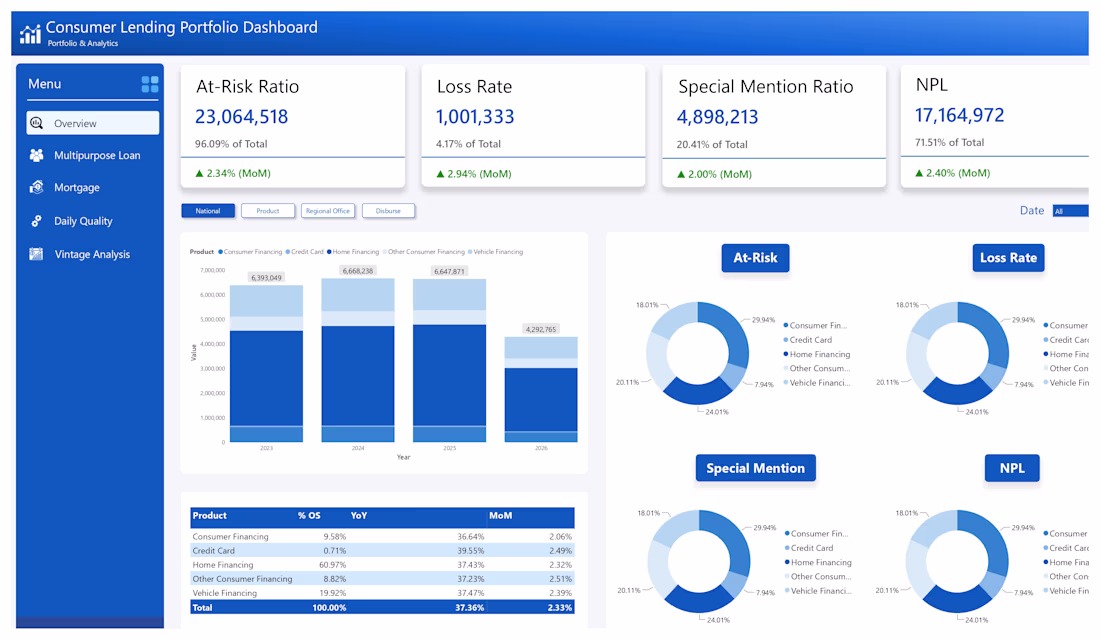Click the NPL chart title button
This screenshot has height=640, width=1100.
[x=1012, y=468]
